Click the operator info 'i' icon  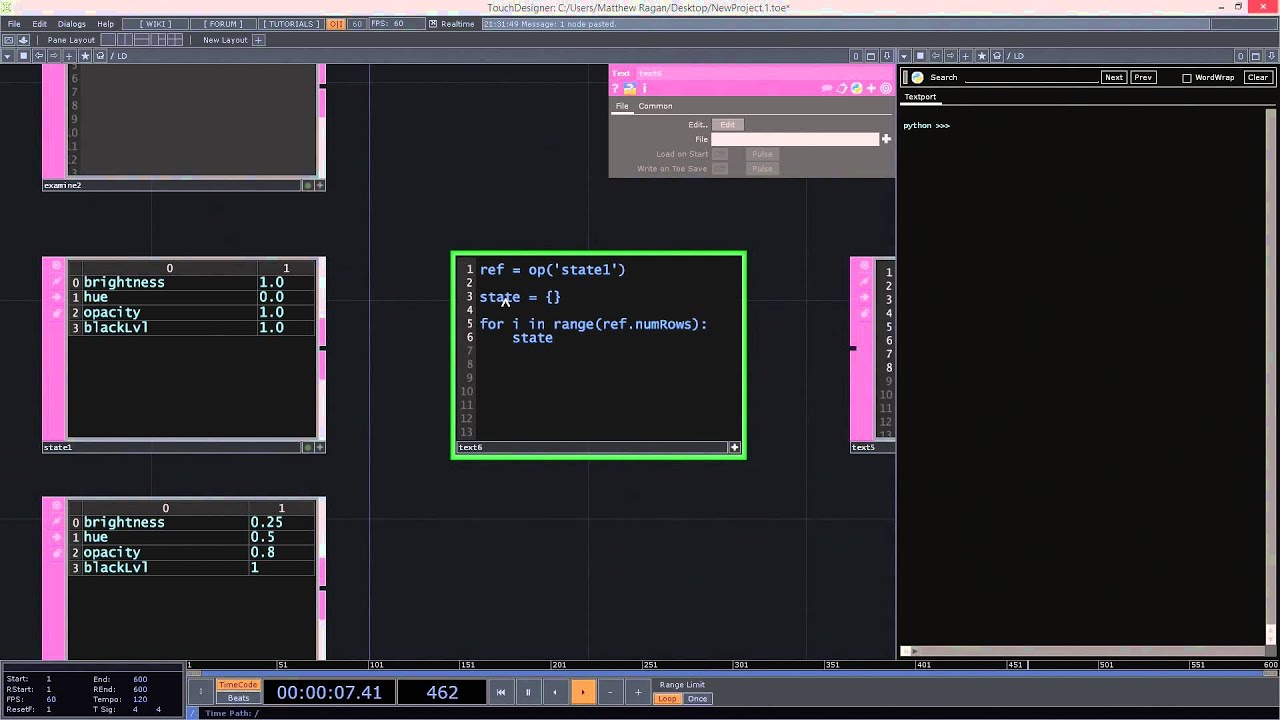(x=644, y=88)
